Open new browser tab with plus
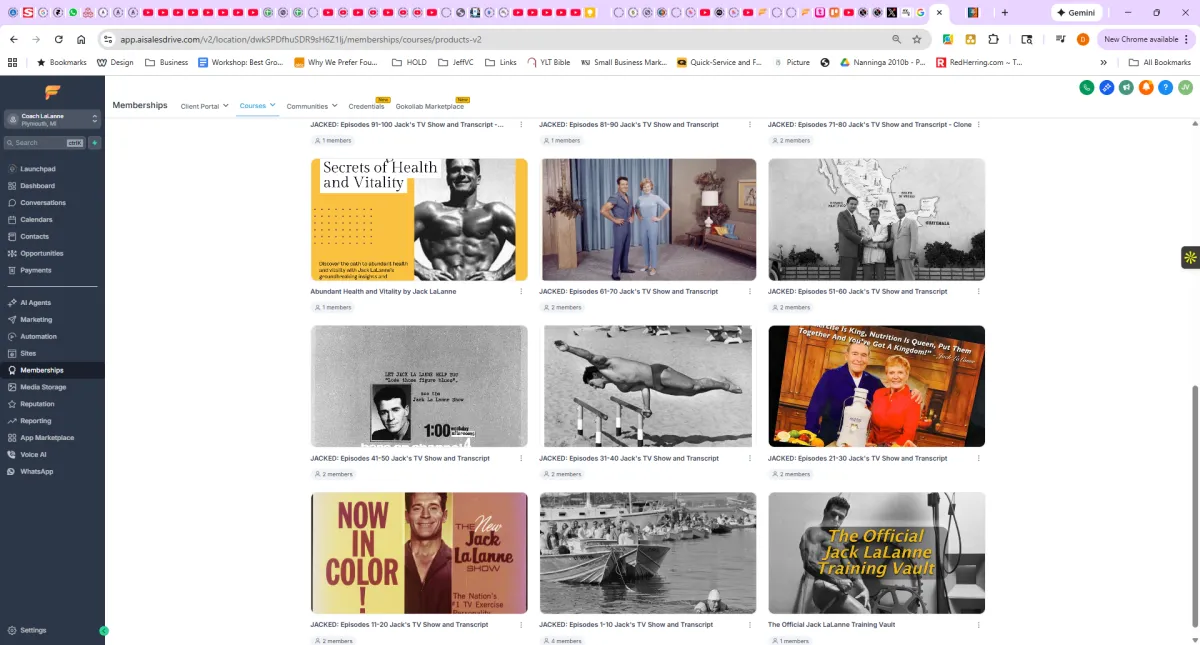The image size is (1200, 645). point(1004,12)
